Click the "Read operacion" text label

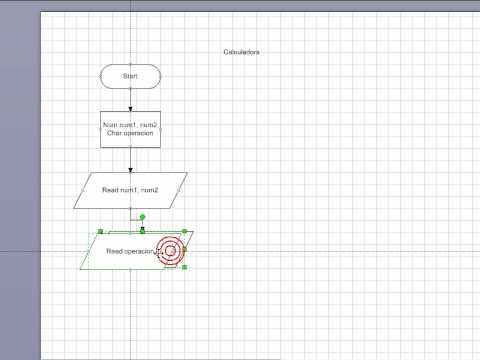click(x=130, y=251)
